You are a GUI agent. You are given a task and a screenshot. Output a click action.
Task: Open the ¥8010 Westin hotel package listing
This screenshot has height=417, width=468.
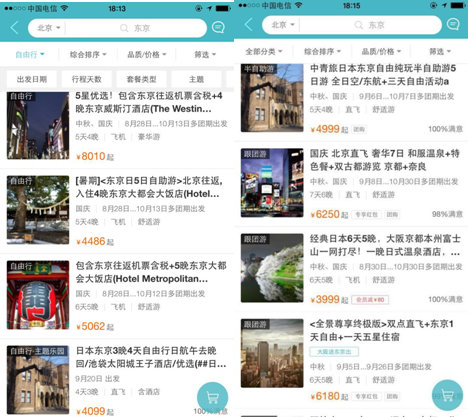coord(117,126)
